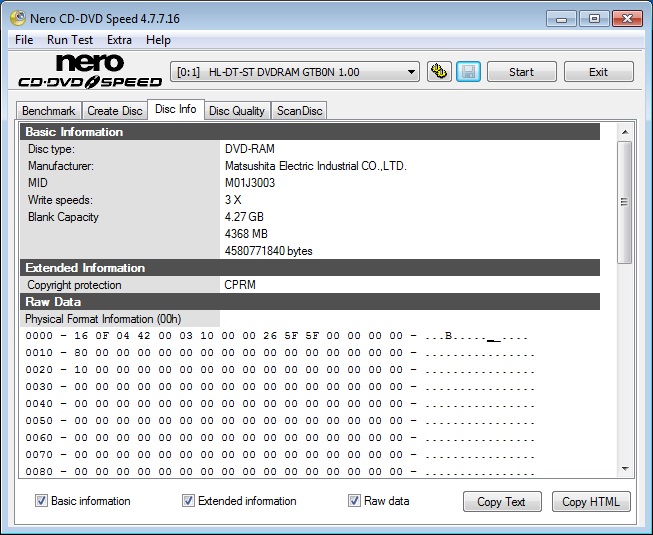
Task: Open the drive selection dropdown
Action: click(x=294, y=72)
